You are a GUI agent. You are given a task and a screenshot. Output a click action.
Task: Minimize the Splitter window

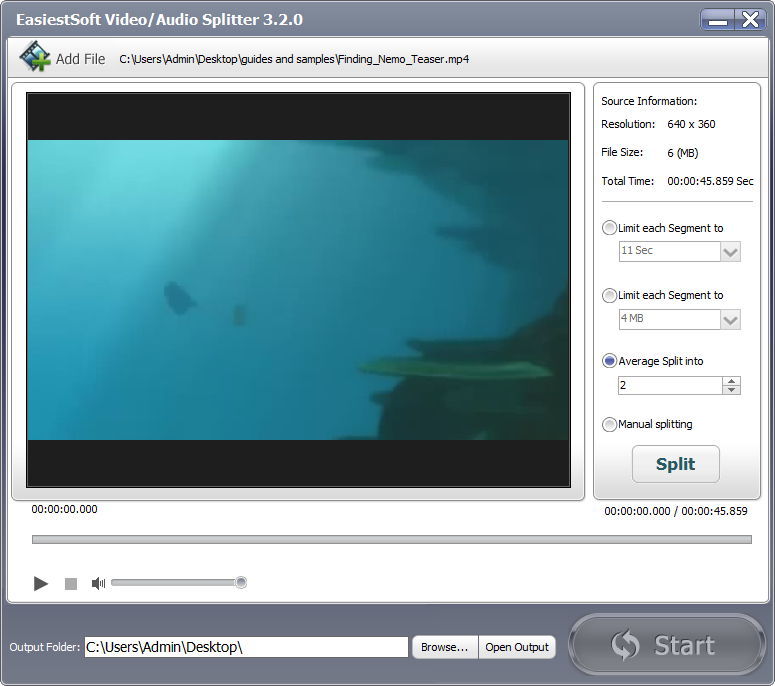(x=717, y=20)
